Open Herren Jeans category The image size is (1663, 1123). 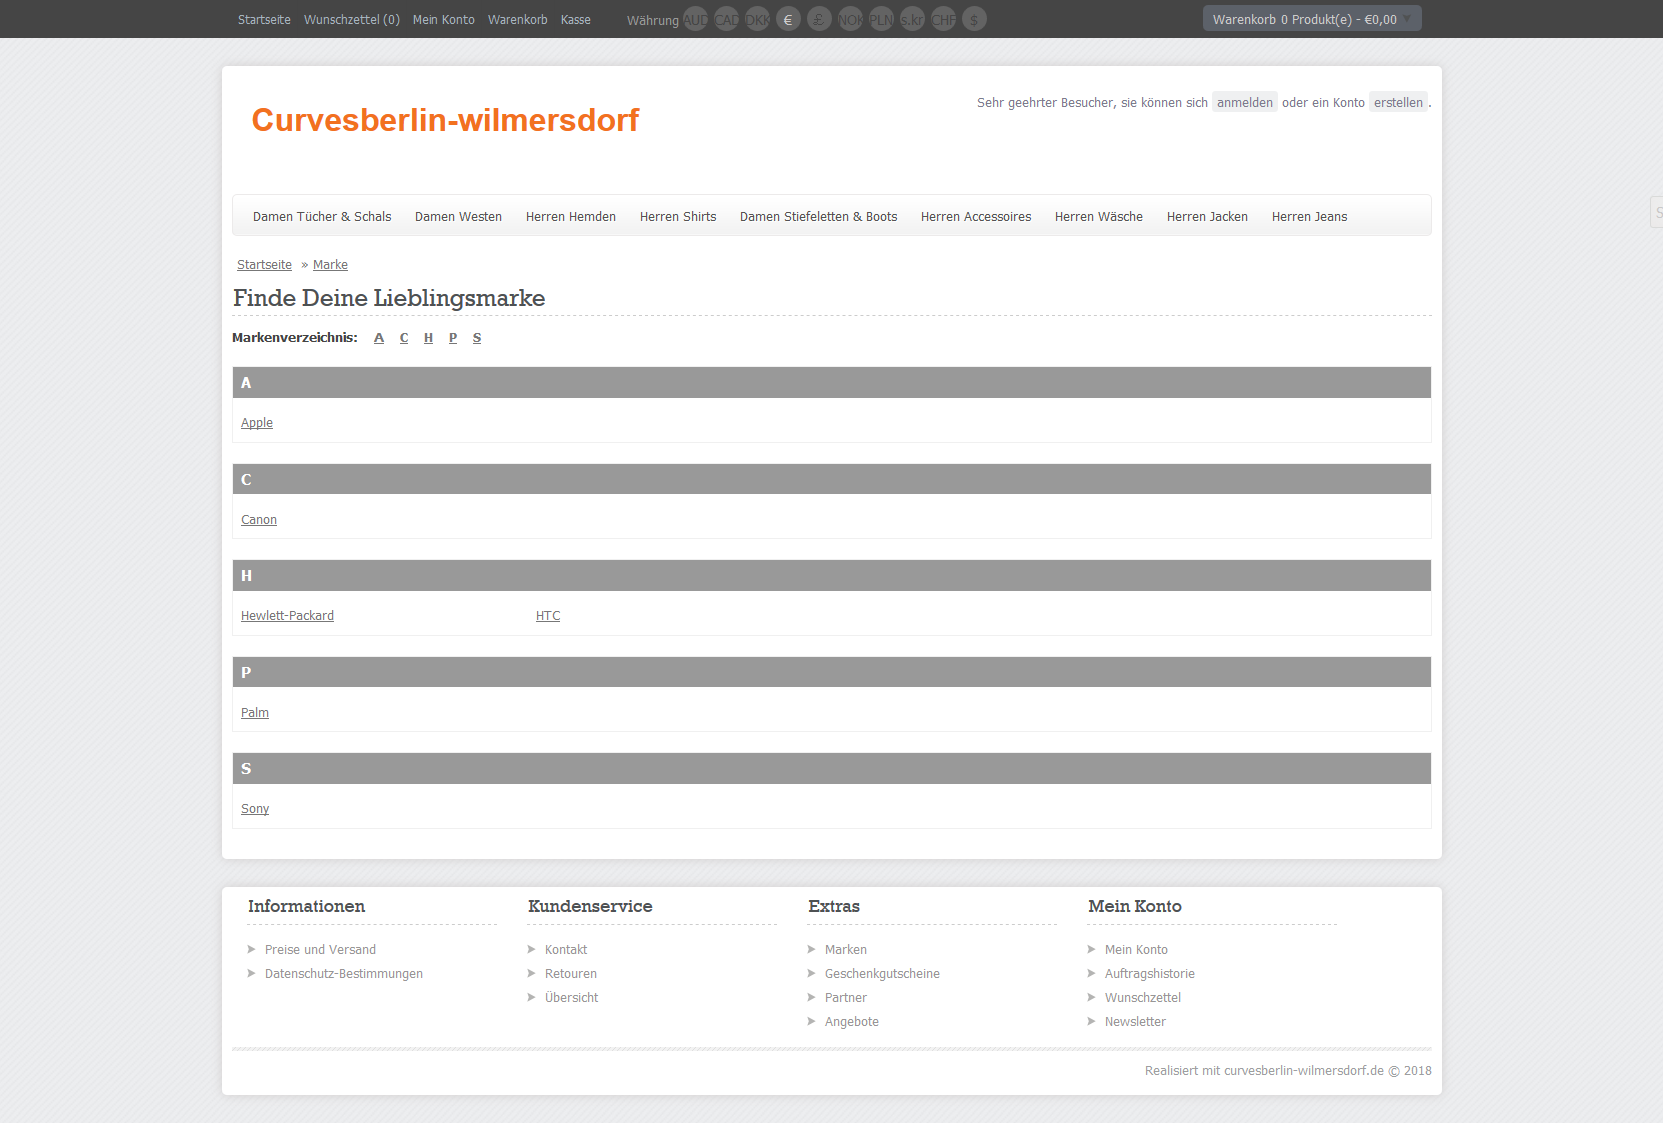click(x=1310, y=216)
